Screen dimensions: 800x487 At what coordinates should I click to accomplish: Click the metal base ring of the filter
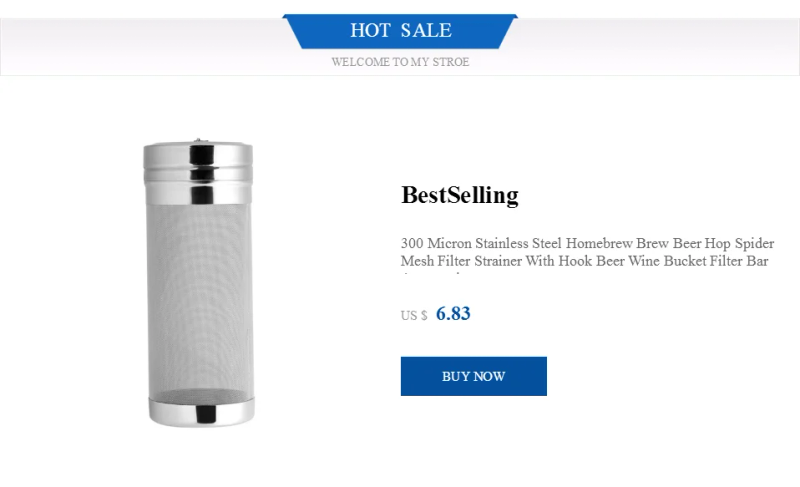pyautogui.click(x=199, y=412)
